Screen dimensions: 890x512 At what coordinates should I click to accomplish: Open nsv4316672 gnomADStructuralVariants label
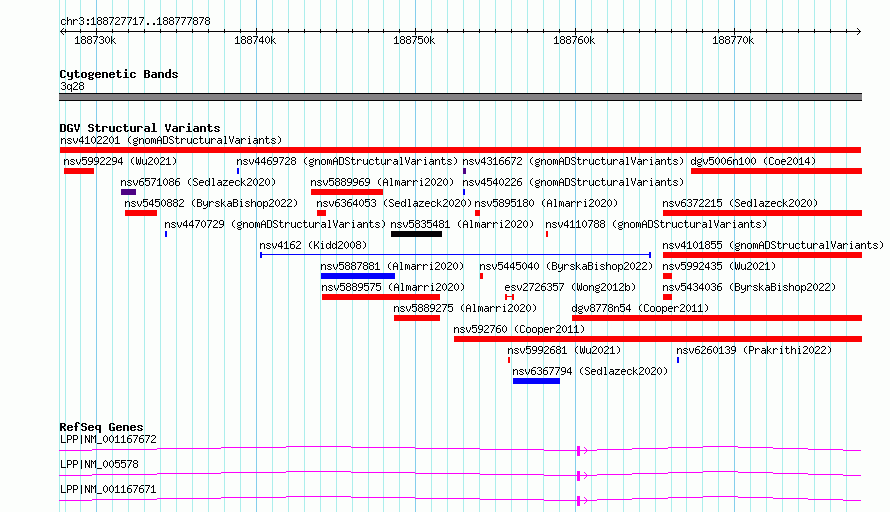573,161
